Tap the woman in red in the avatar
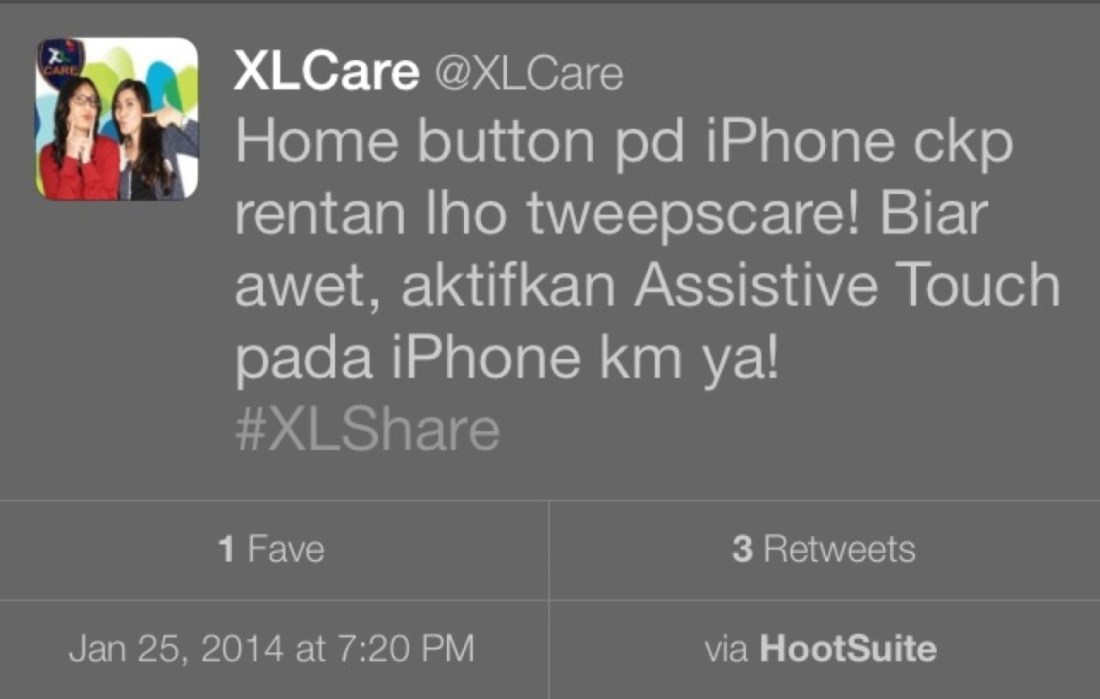 pos(78,140)
